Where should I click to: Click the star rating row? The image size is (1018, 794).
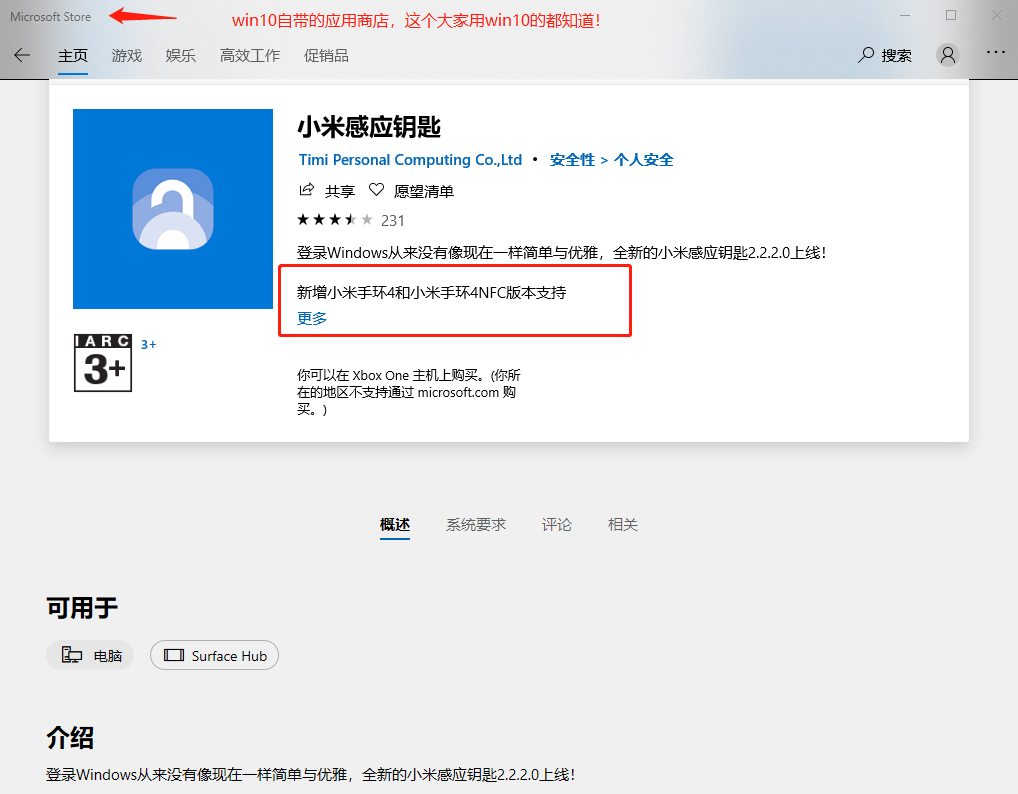point(335,220)
